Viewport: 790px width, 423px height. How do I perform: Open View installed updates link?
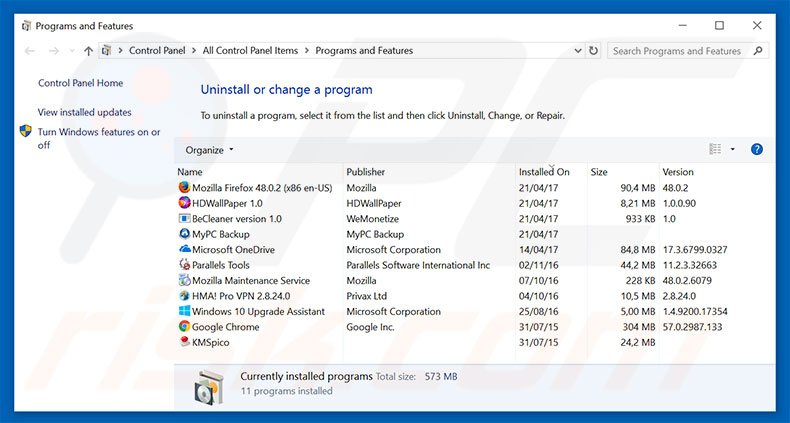tap(85, 112)
